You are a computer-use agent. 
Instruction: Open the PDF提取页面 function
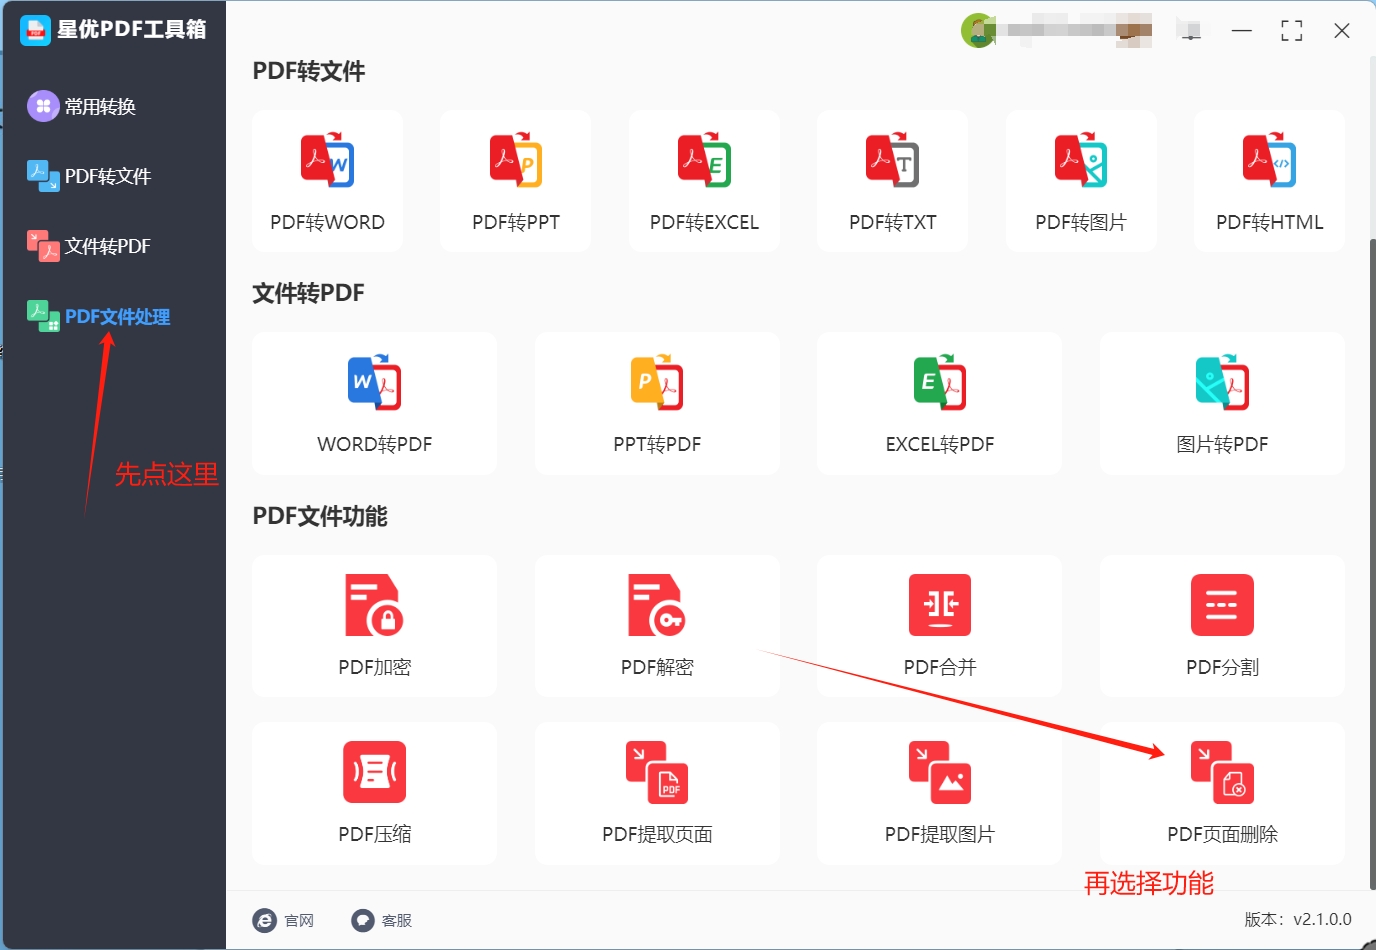pos(657,793)
